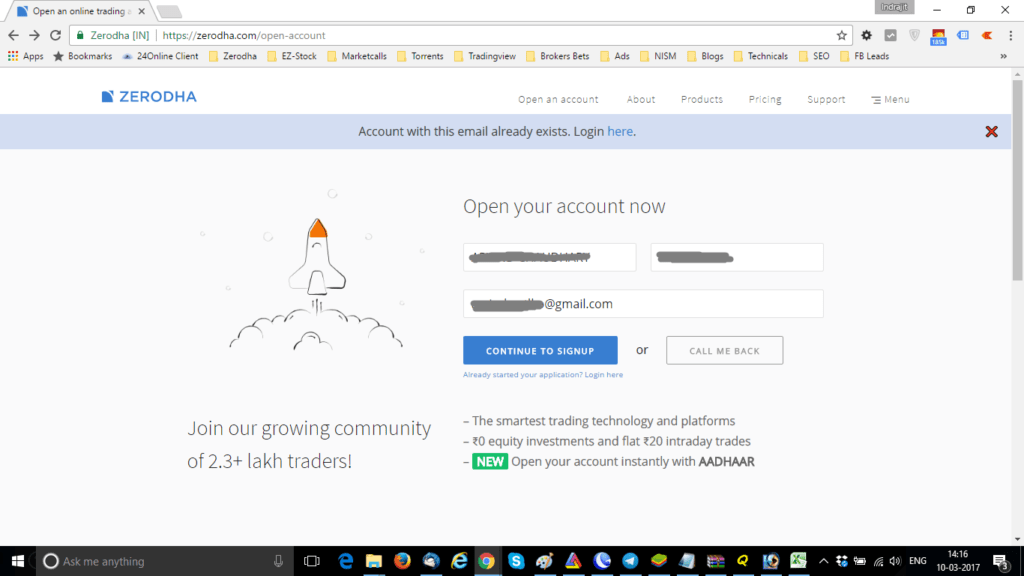The height and width of the screenshot is (576, 1024).
Task: Click the gmail email input field
Action: coord(643,304)
